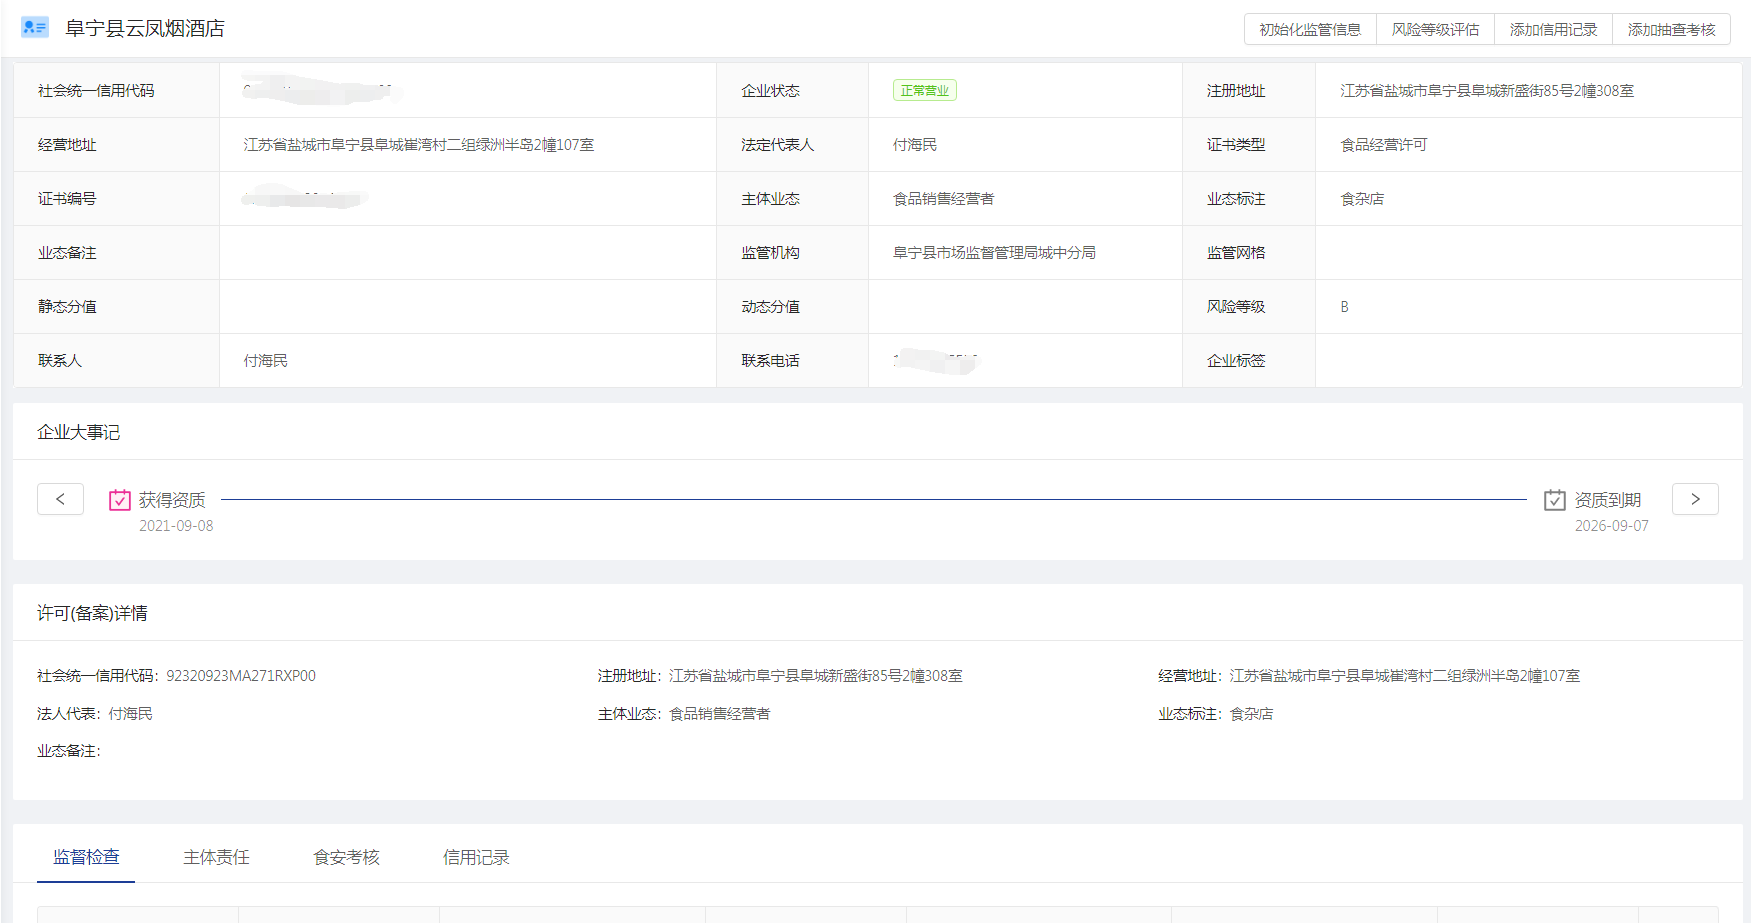
Task: Select the 食安考核 tab
Action: [346, 857]
